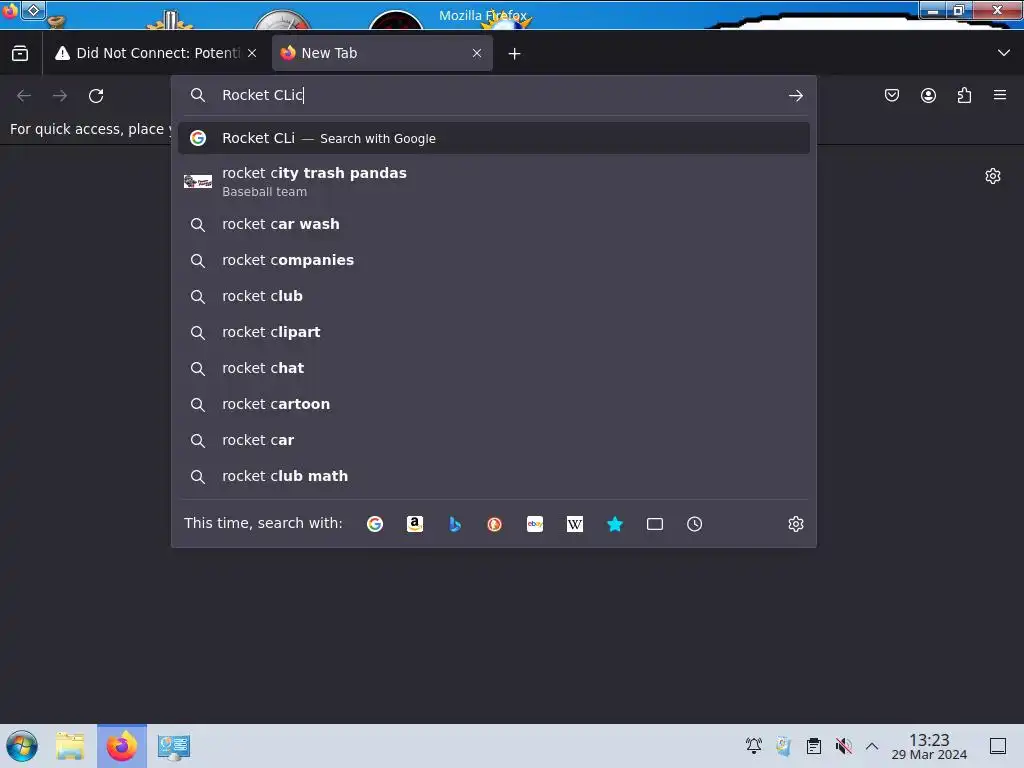1024x768 pixels.
Task: Search this time with Bing
Action: pyautogui.click(x=455, y=524)
